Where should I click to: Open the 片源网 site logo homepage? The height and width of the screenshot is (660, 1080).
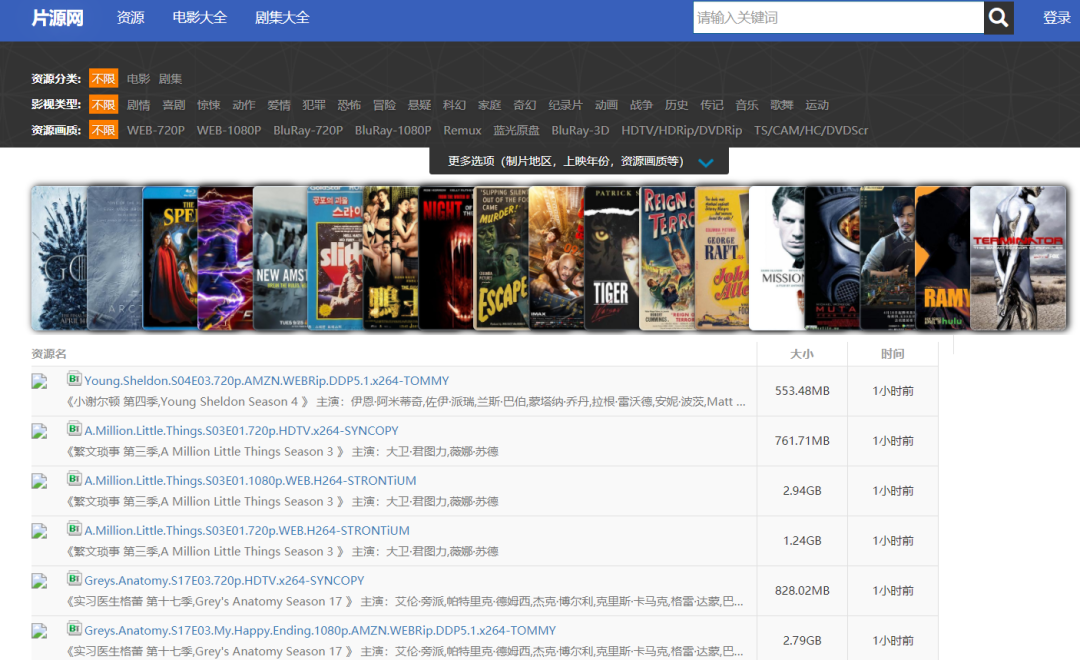click(57, 18)
